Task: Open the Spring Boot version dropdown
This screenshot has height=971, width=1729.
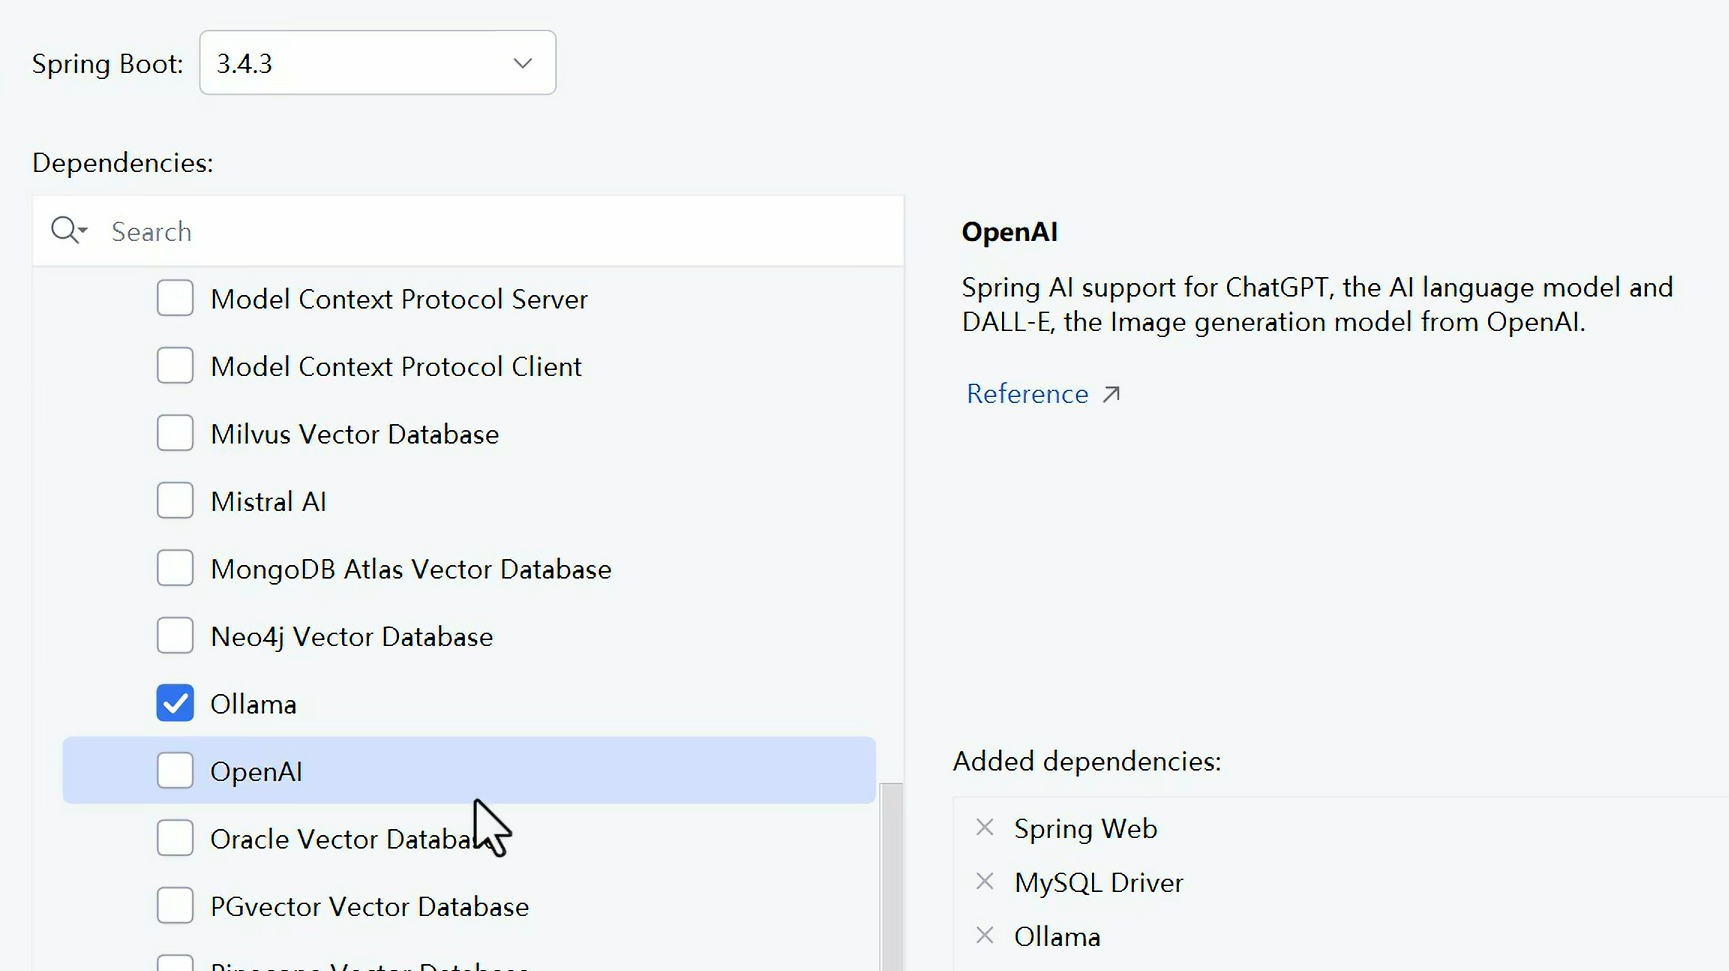Action: tap(377, 63)
